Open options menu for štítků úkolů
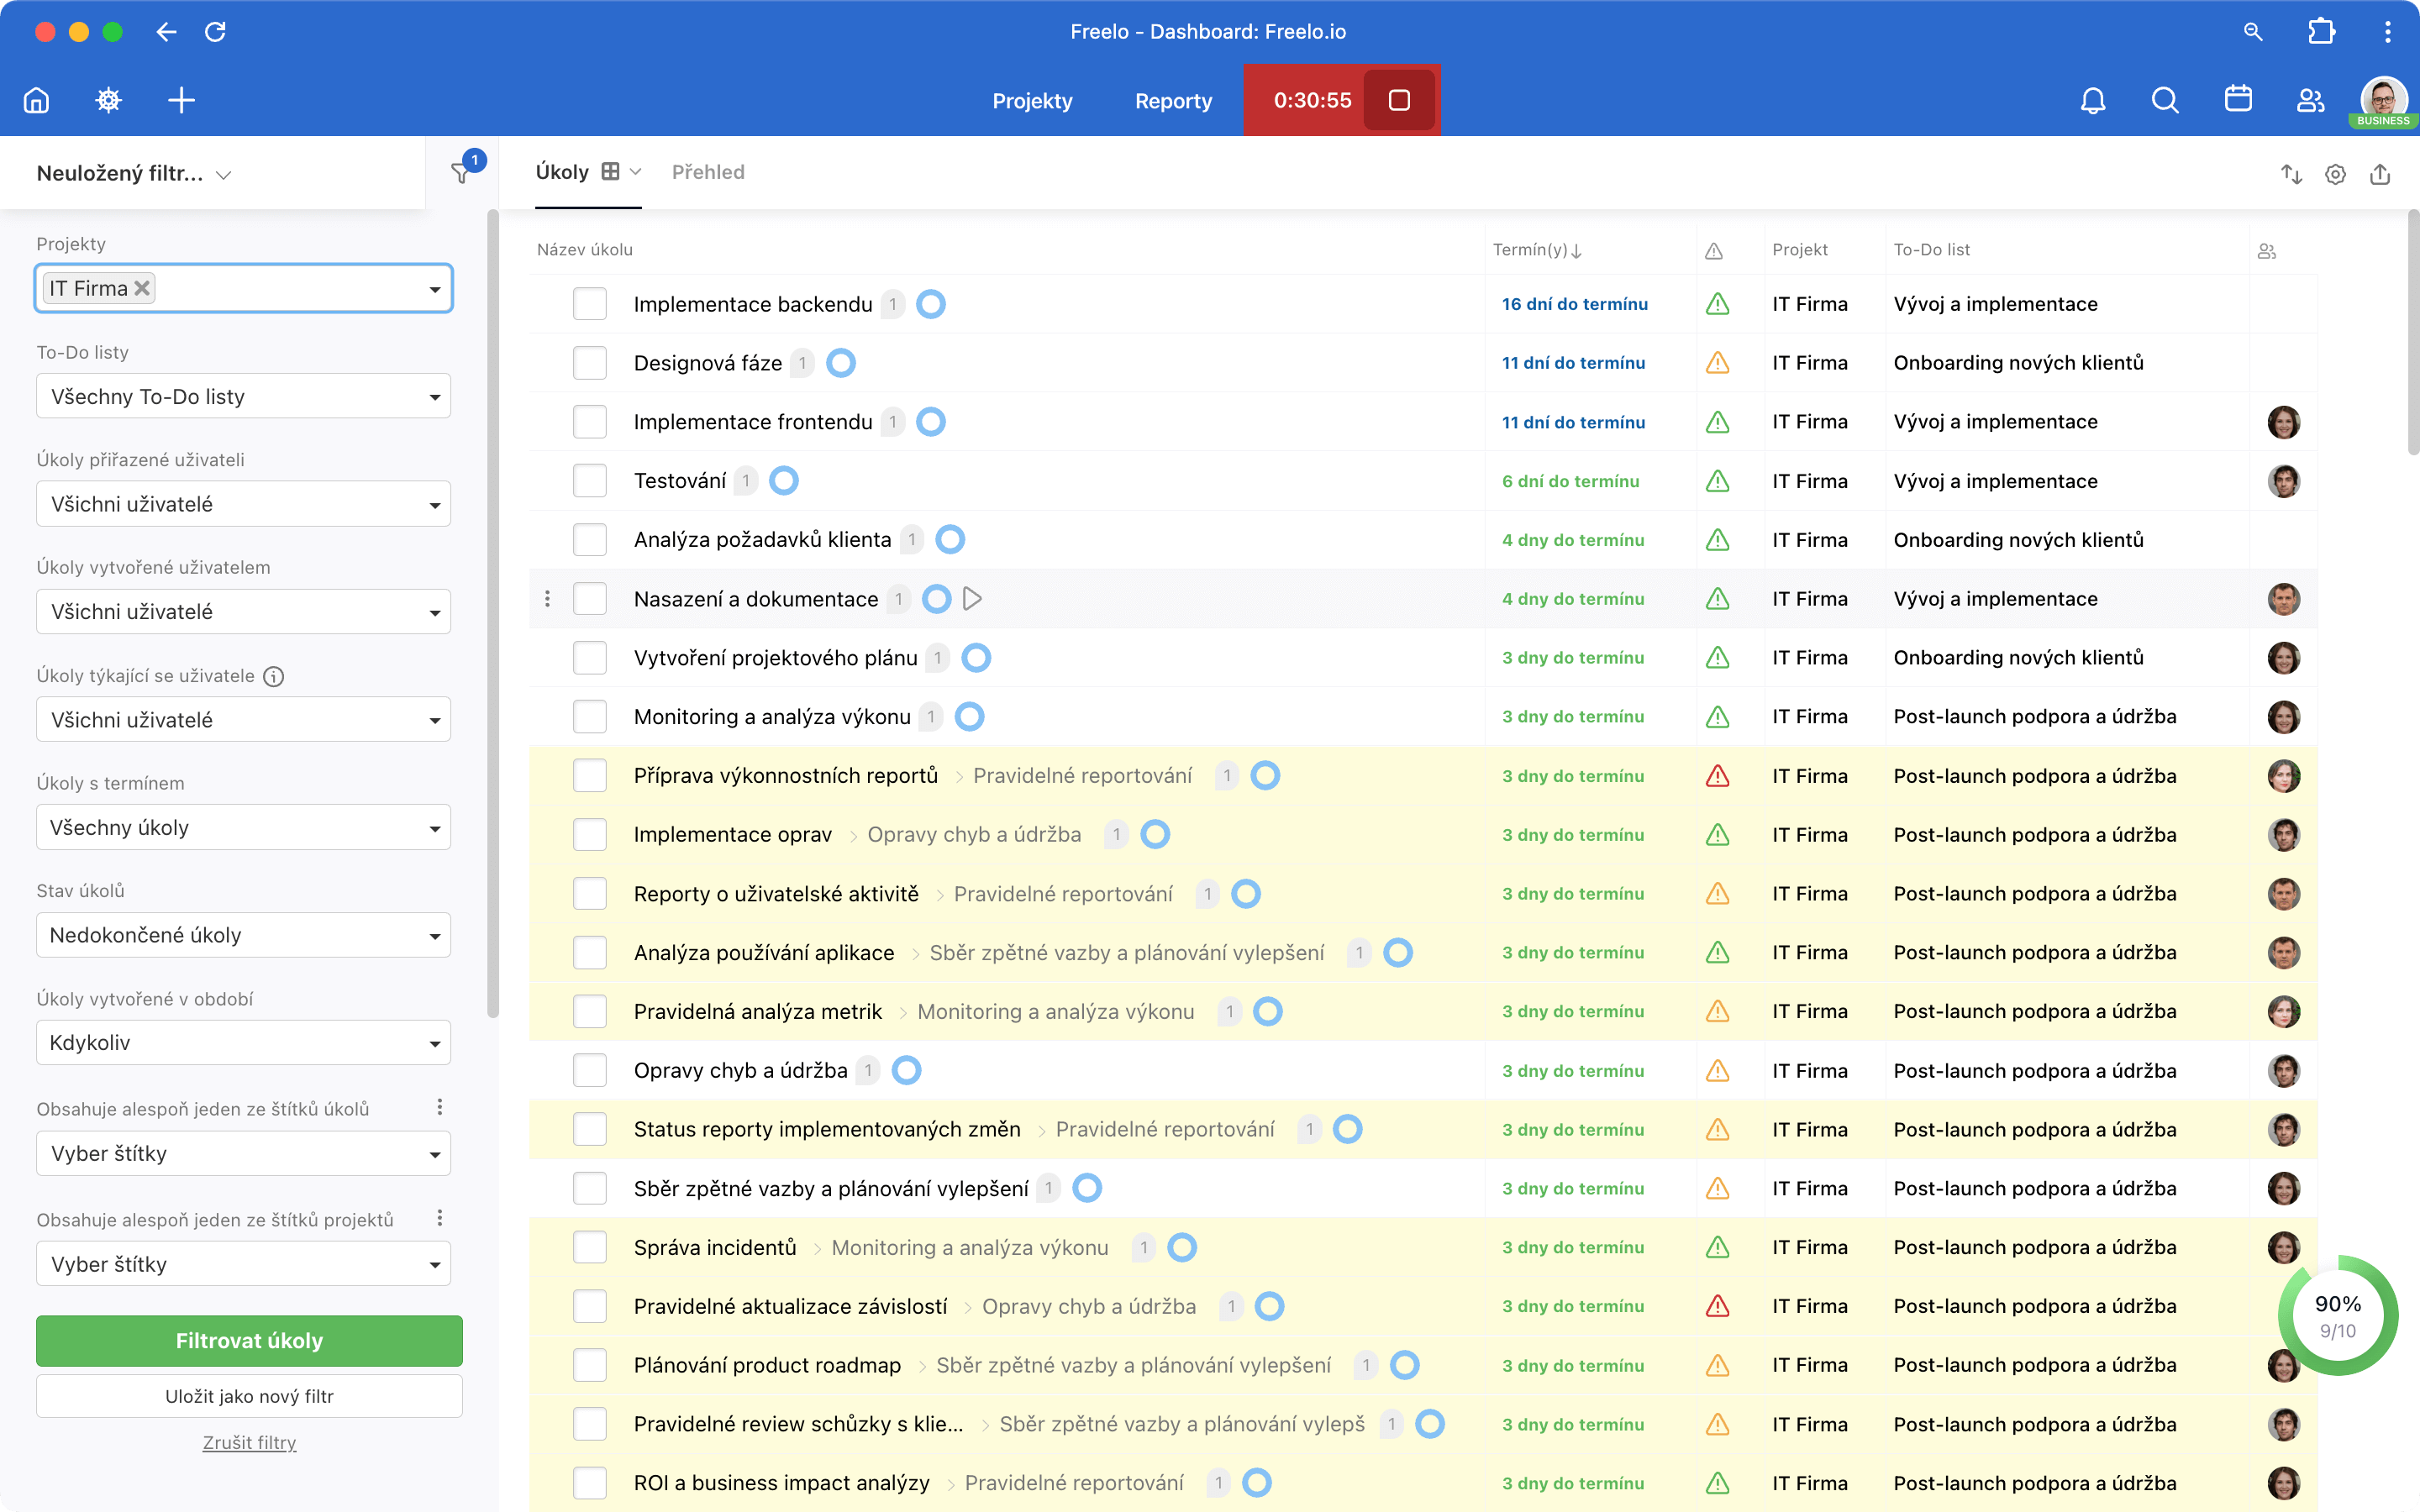The height and width of the screenshot is (1512, 2420). point(440,1107)
